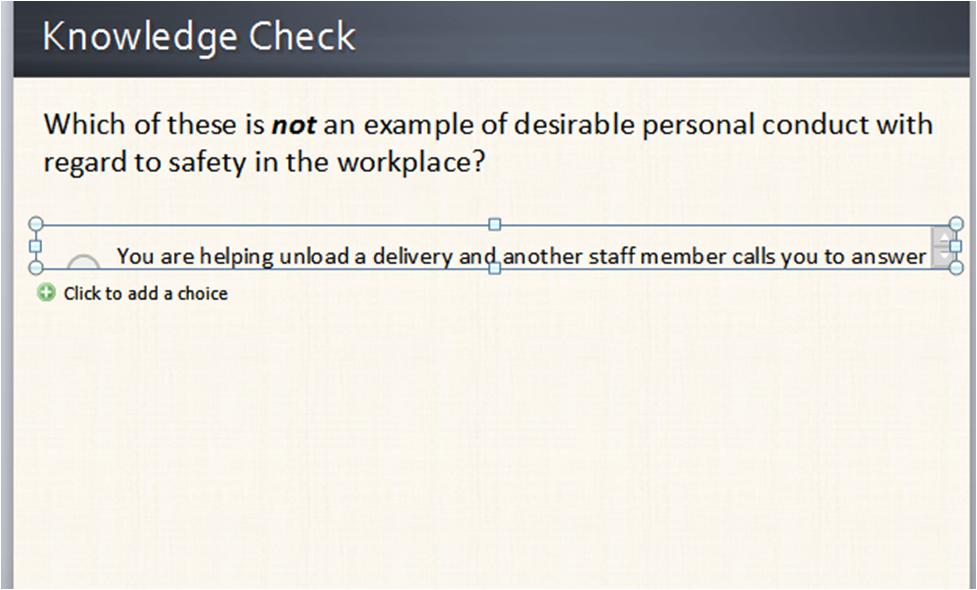Click the empty slide area below the choices

492,442
